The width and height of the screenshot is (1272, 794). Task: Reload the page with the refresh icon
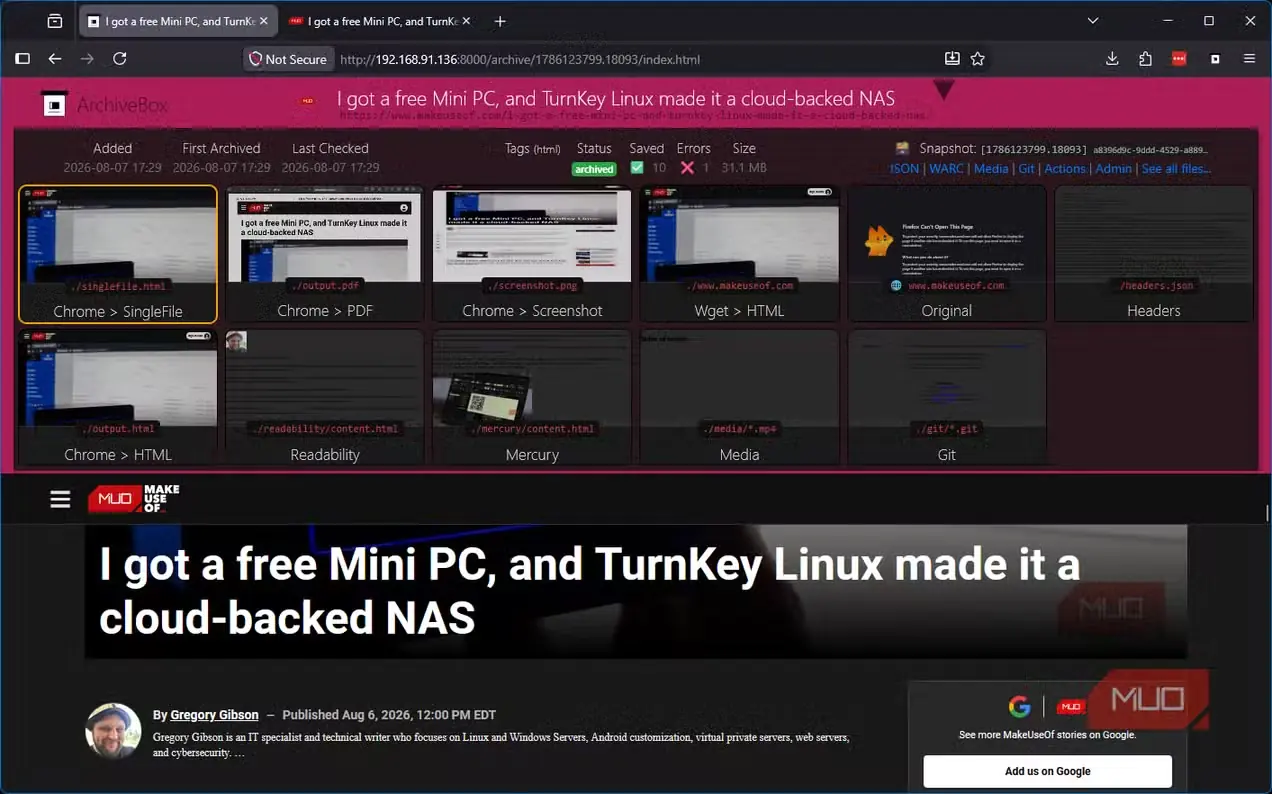click(120, 59)
